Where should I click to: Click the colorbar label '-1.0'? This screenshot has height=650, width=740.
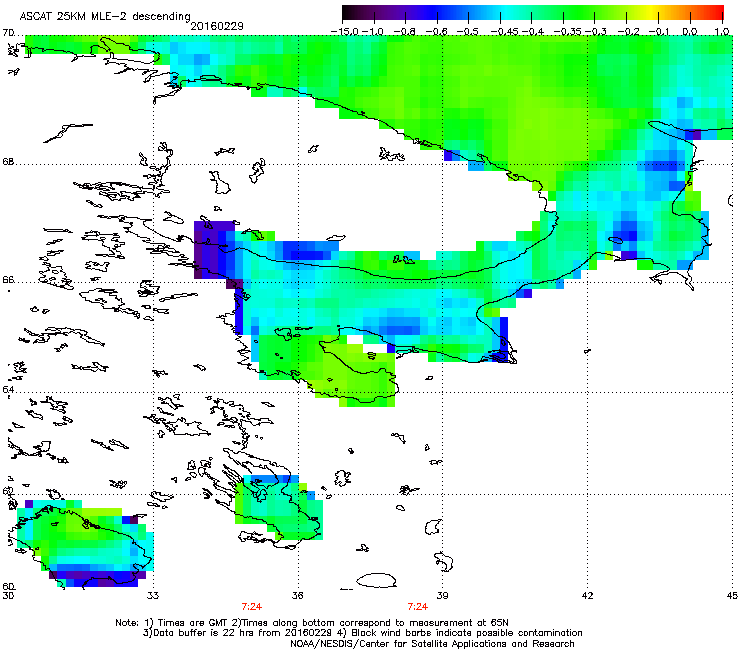[373, 32]
